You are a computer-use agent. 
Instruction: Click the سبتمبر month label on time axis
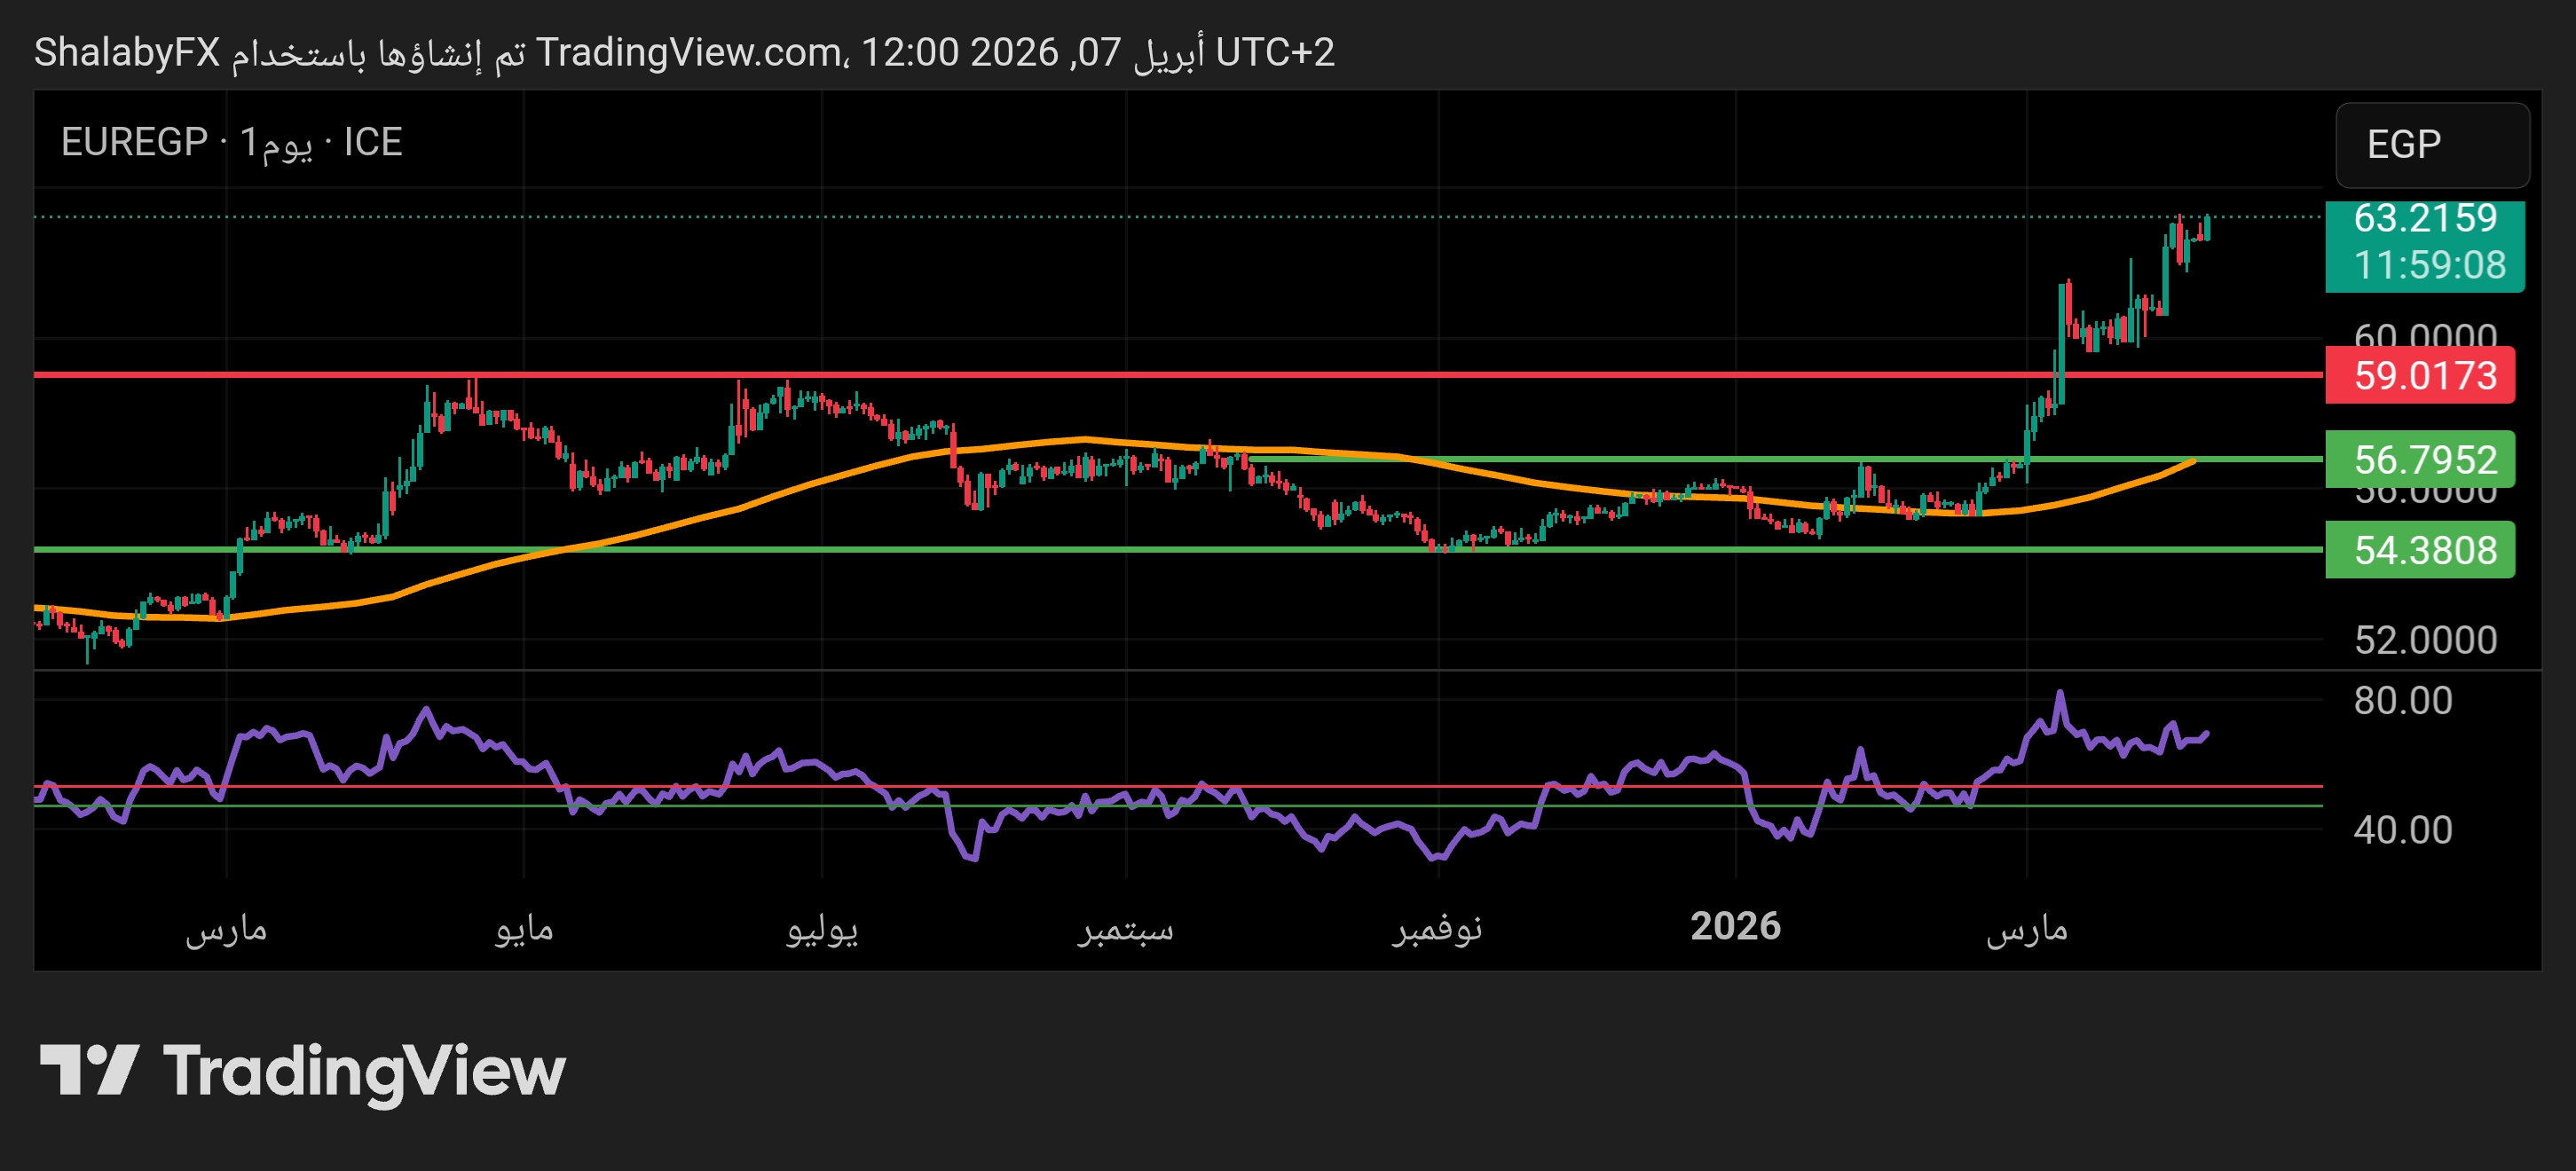(1125, 929)
